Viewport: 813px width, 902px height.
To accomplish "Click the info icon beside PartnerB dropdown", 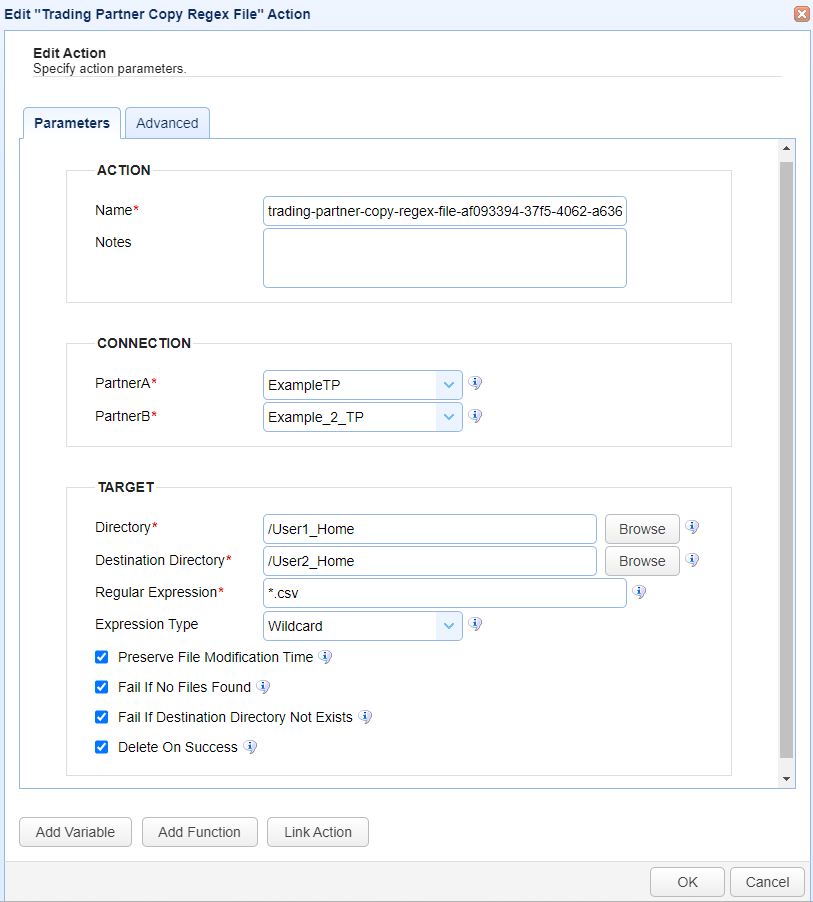I will (476, 416).
